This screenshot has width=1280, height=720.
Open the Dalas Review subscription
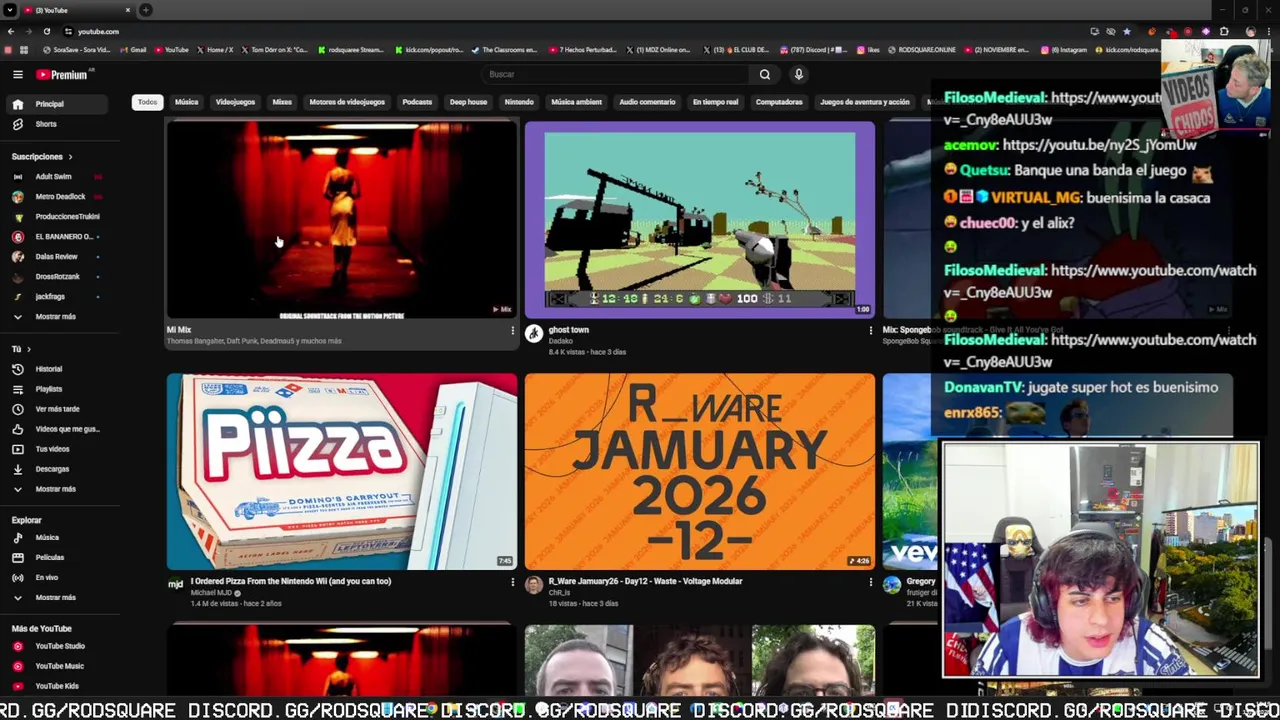pyautogui.click(x=60, y=257)
